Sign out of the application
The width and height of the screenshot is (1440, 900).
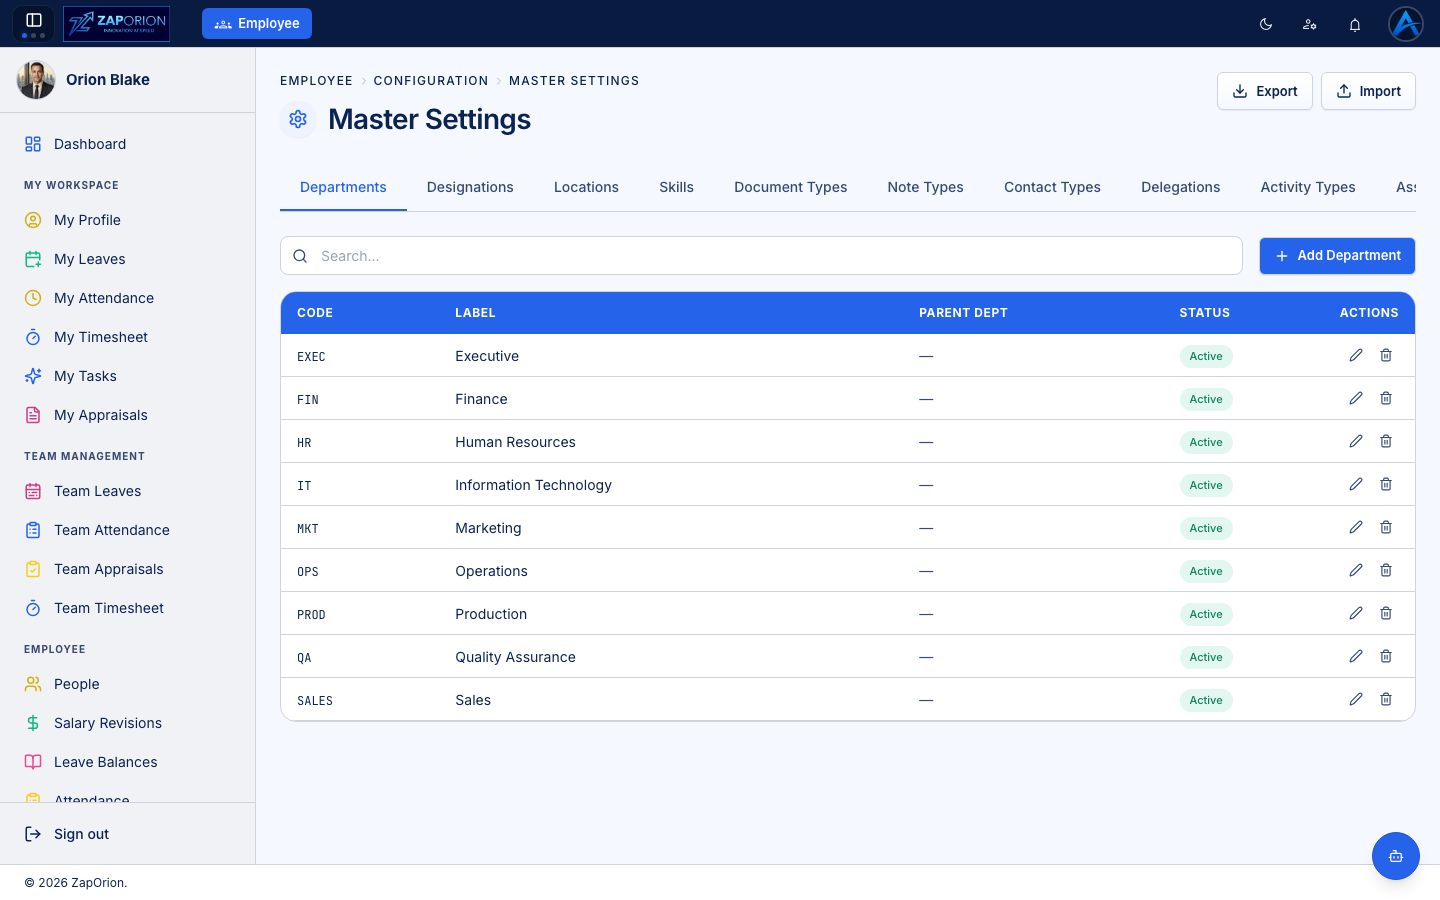pyautogui.click(x=127, y=834)
